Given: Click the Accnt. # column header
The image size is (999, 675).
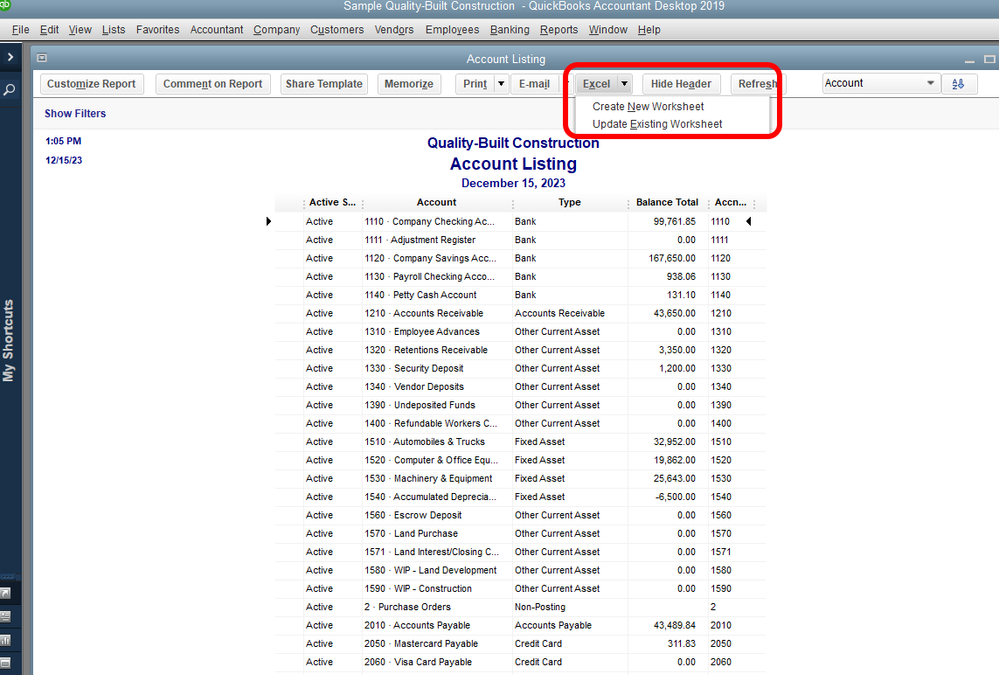Looking at the screenshot, I should (731, 202).
